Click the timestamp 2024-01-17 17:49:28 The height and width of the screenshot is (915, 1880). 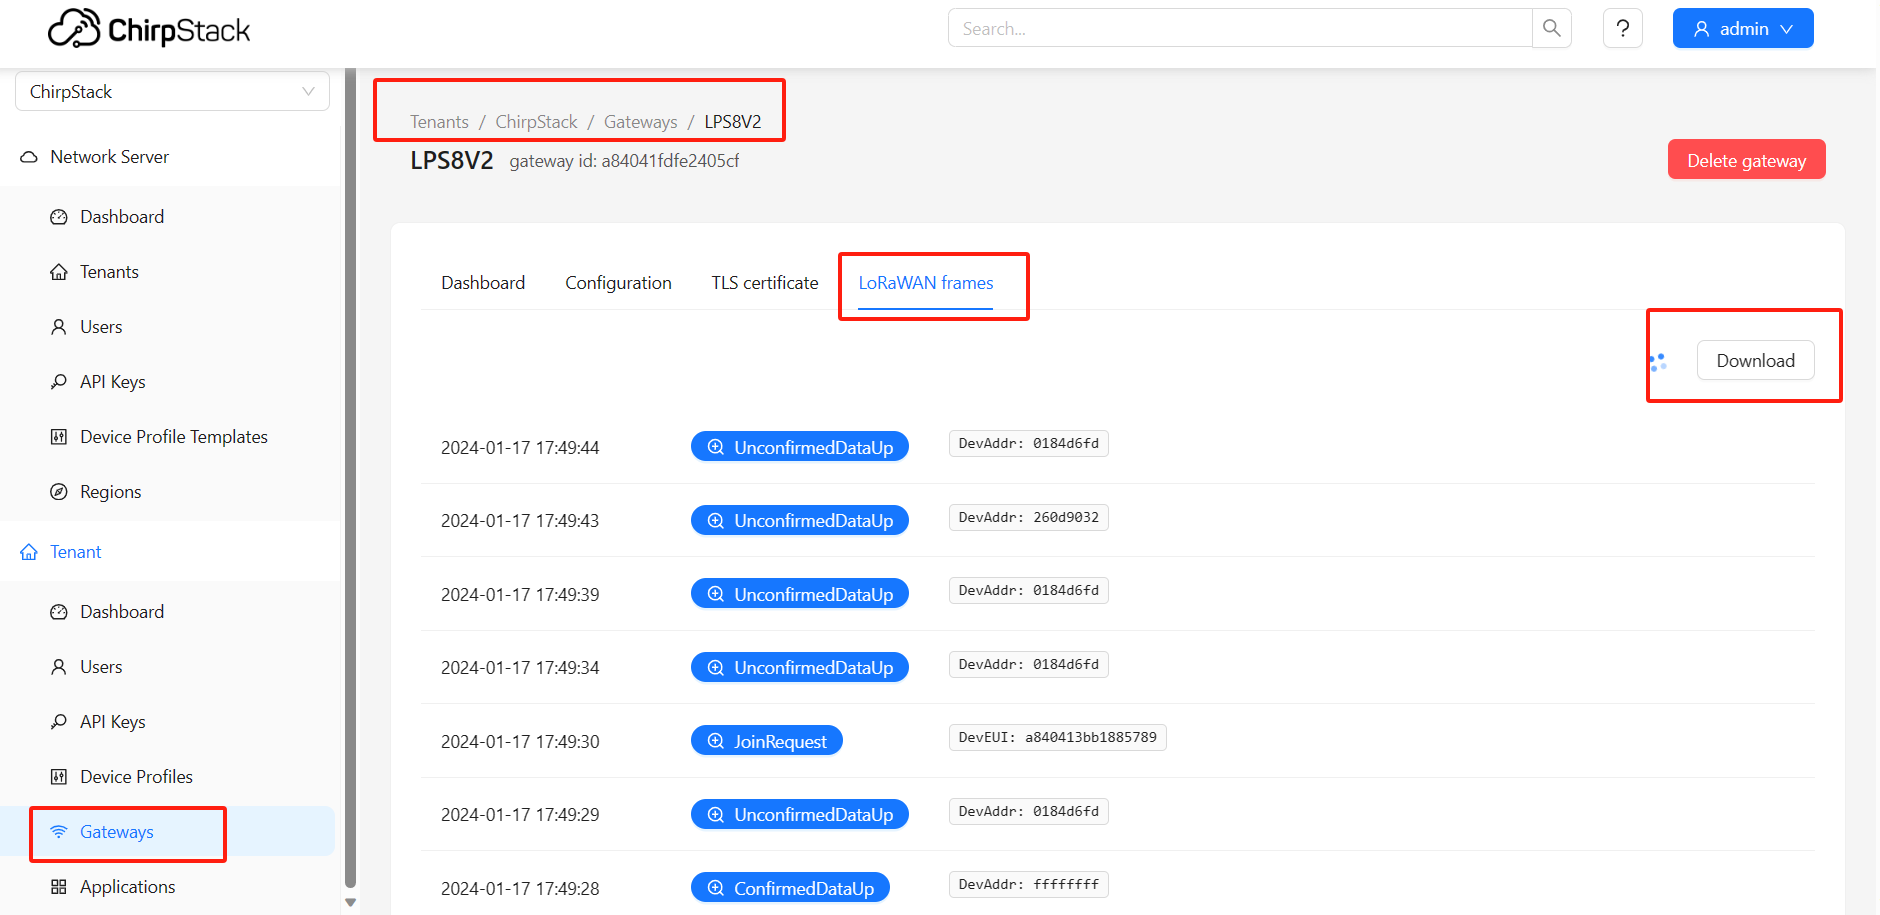pyautogui.click(x=520, y=889)
